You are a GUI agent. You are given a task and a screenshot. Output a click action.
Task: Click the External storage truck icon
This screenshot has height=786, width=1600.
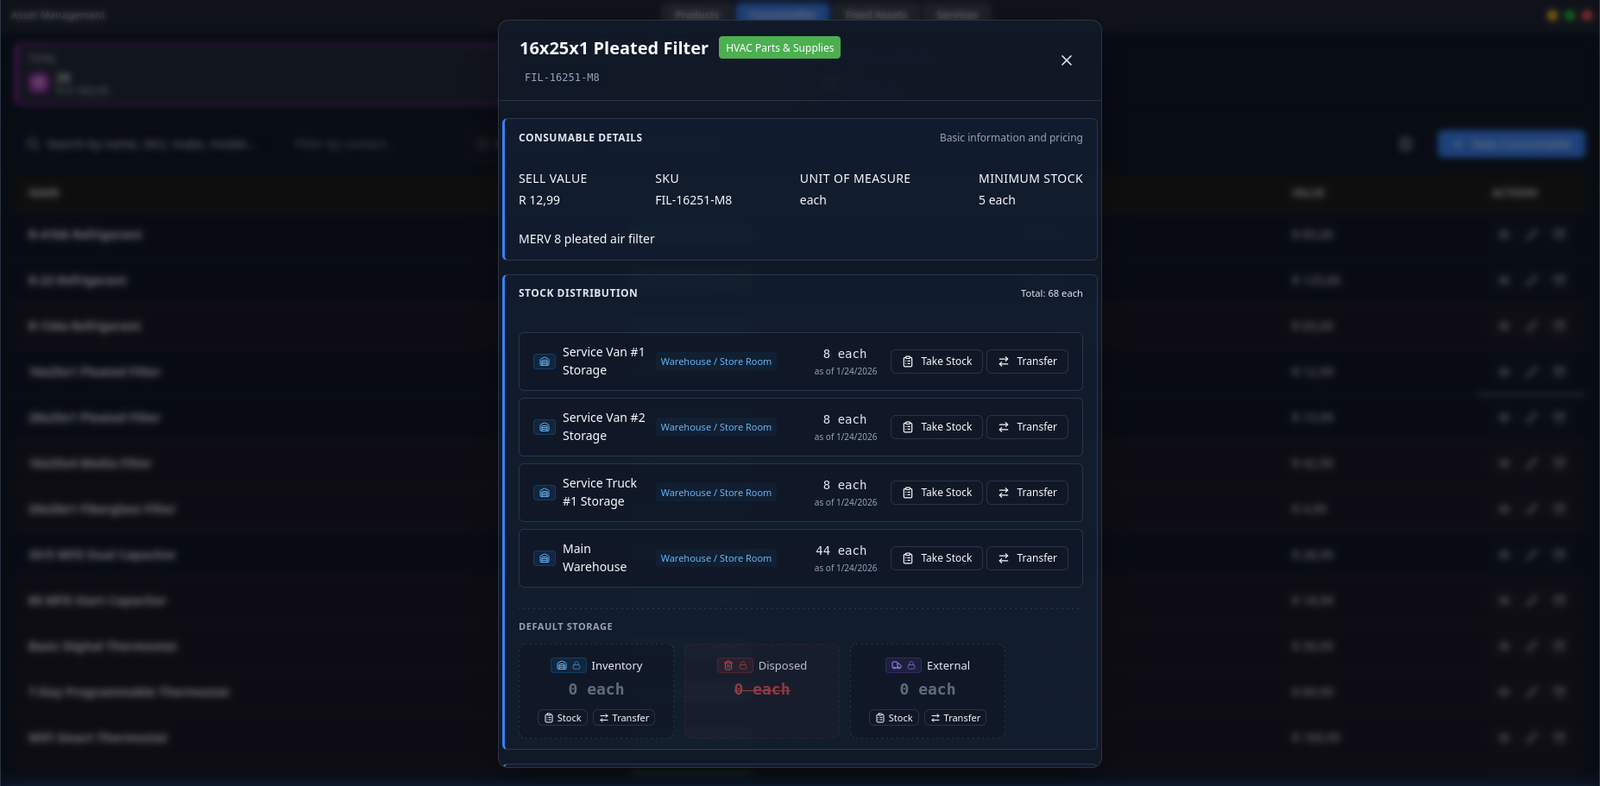(897, 666)
